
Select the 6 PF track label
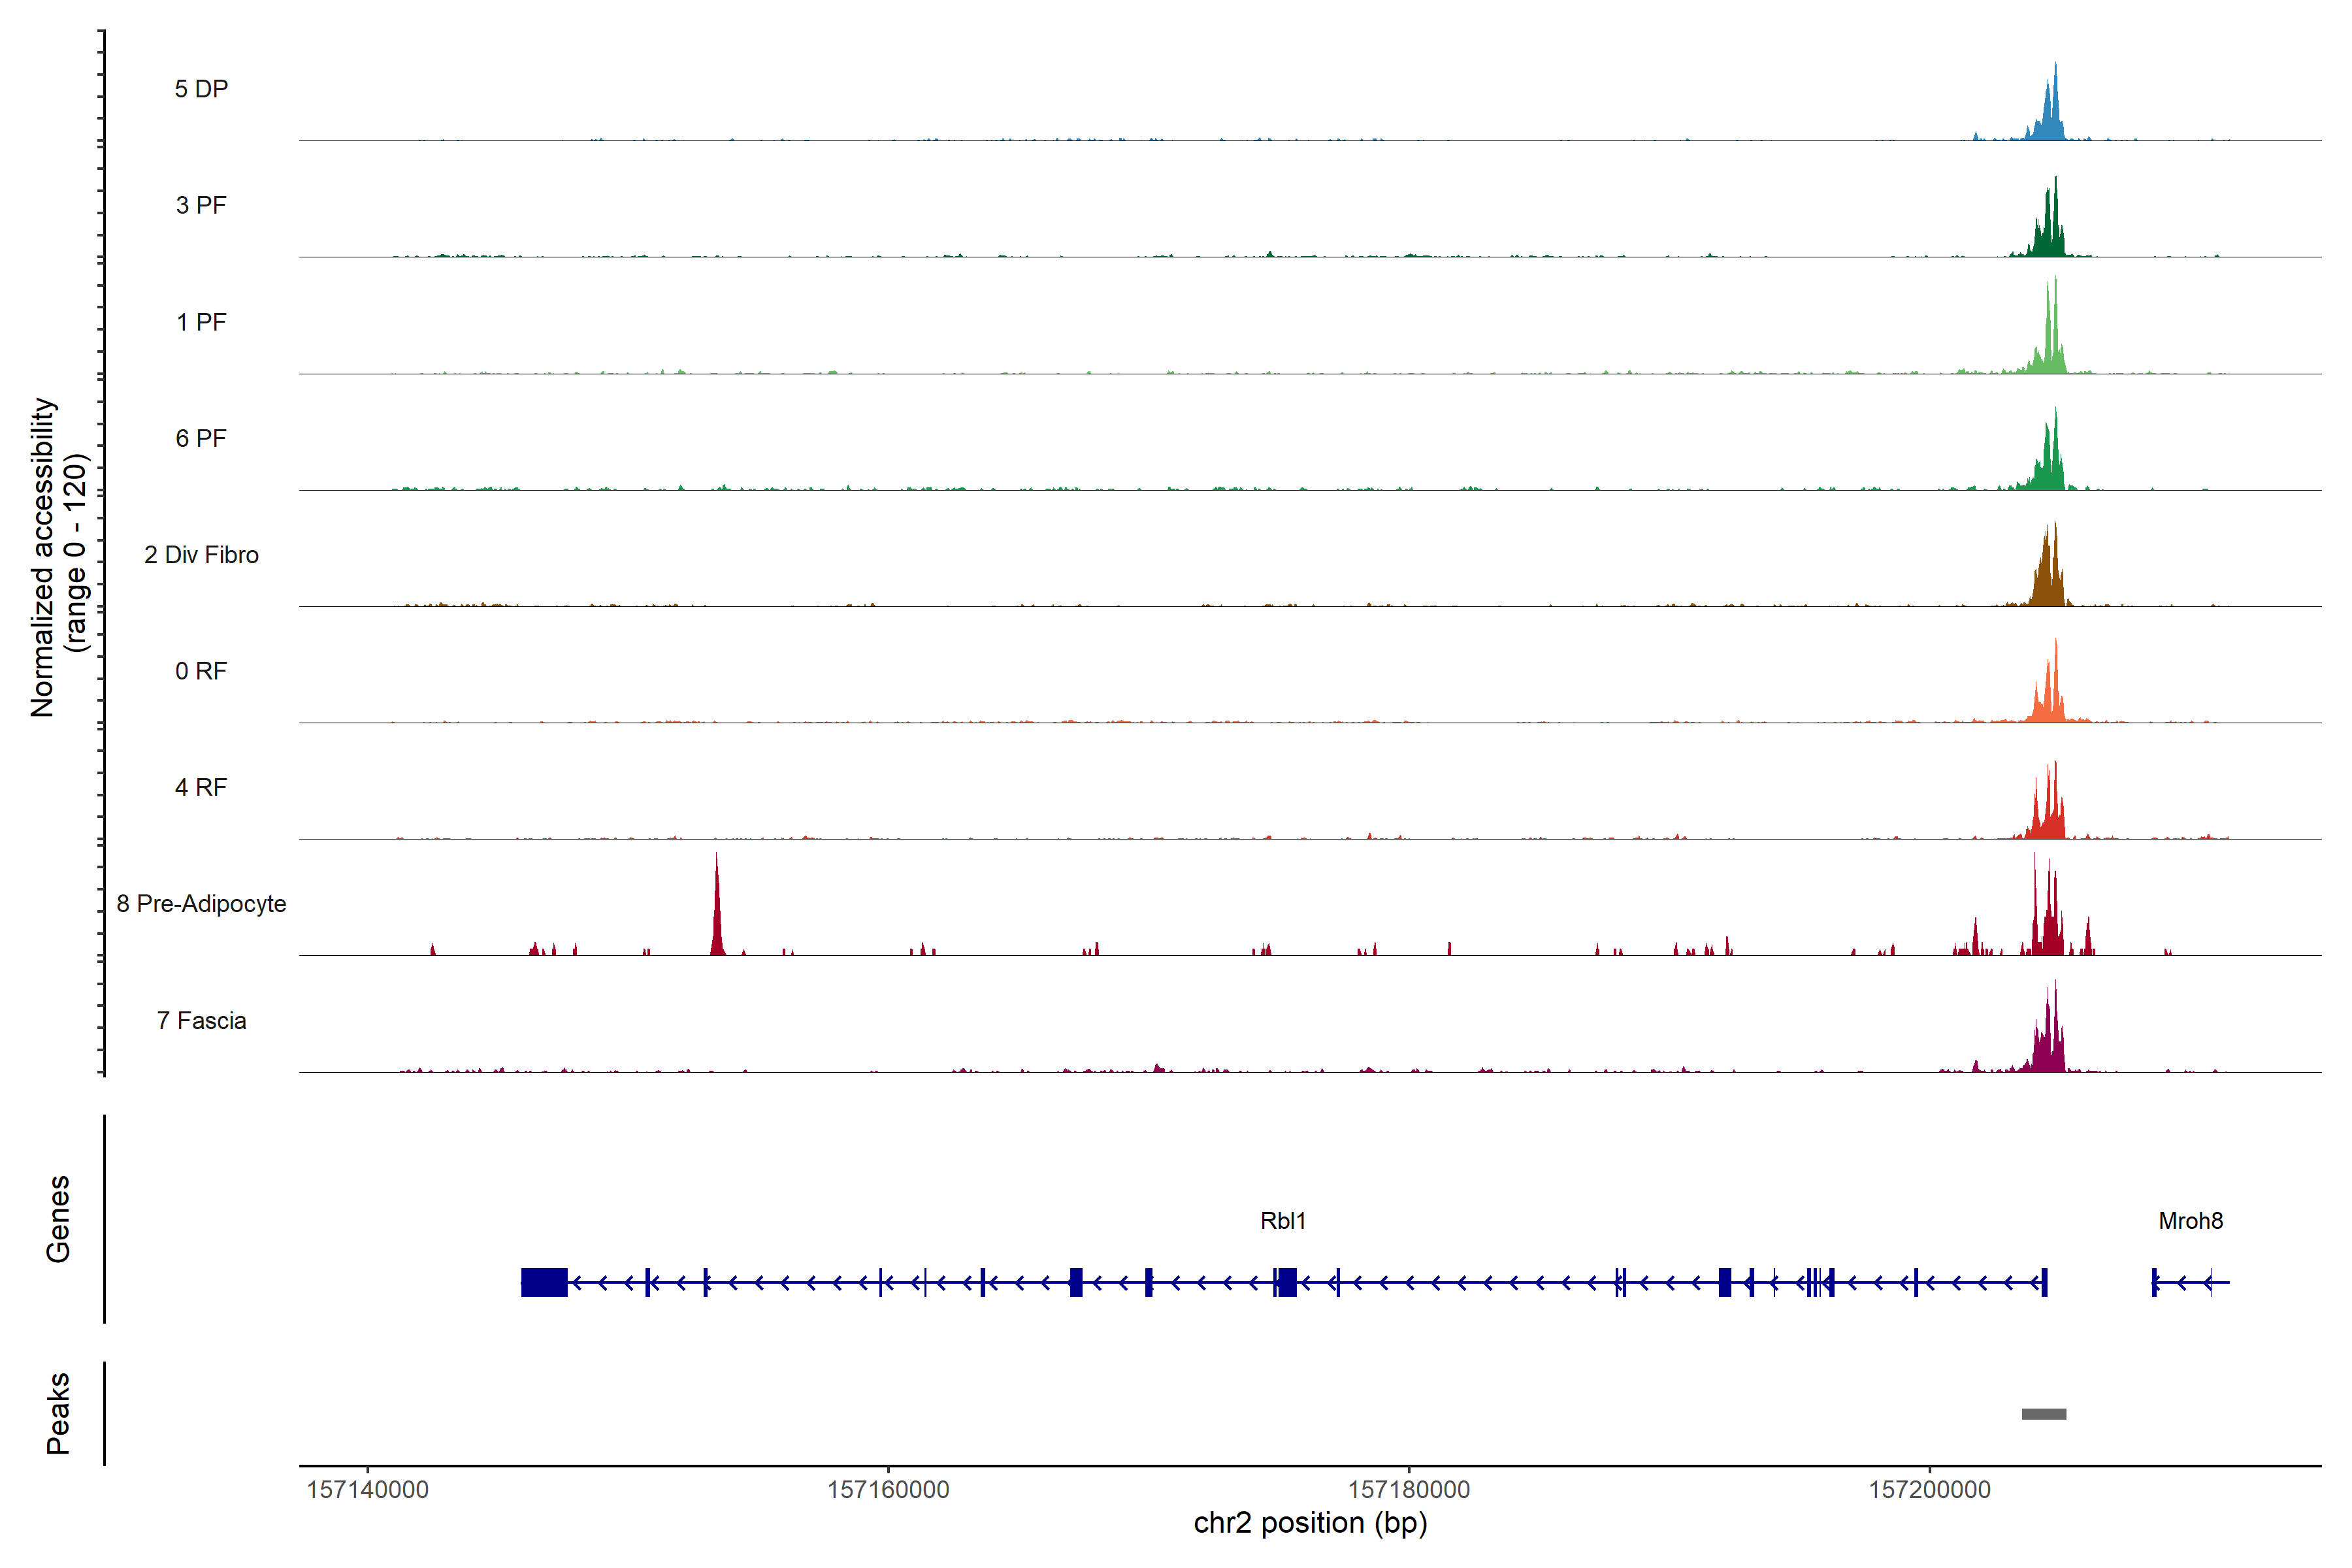tap(201, 438)
